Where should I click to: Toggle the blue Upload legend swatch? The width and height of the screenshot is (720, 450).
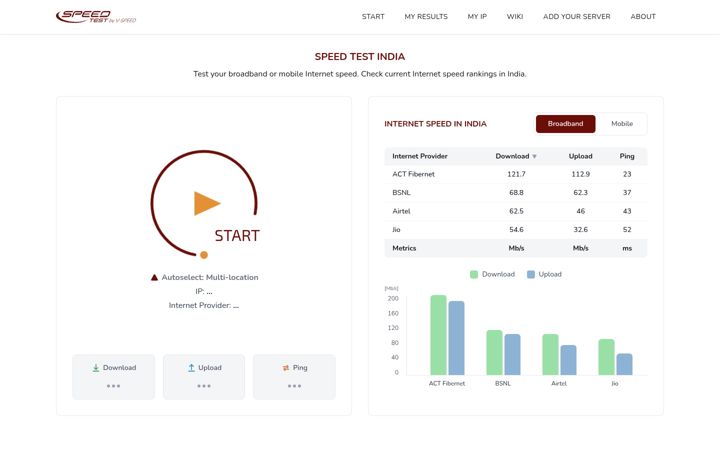[531, 275]
